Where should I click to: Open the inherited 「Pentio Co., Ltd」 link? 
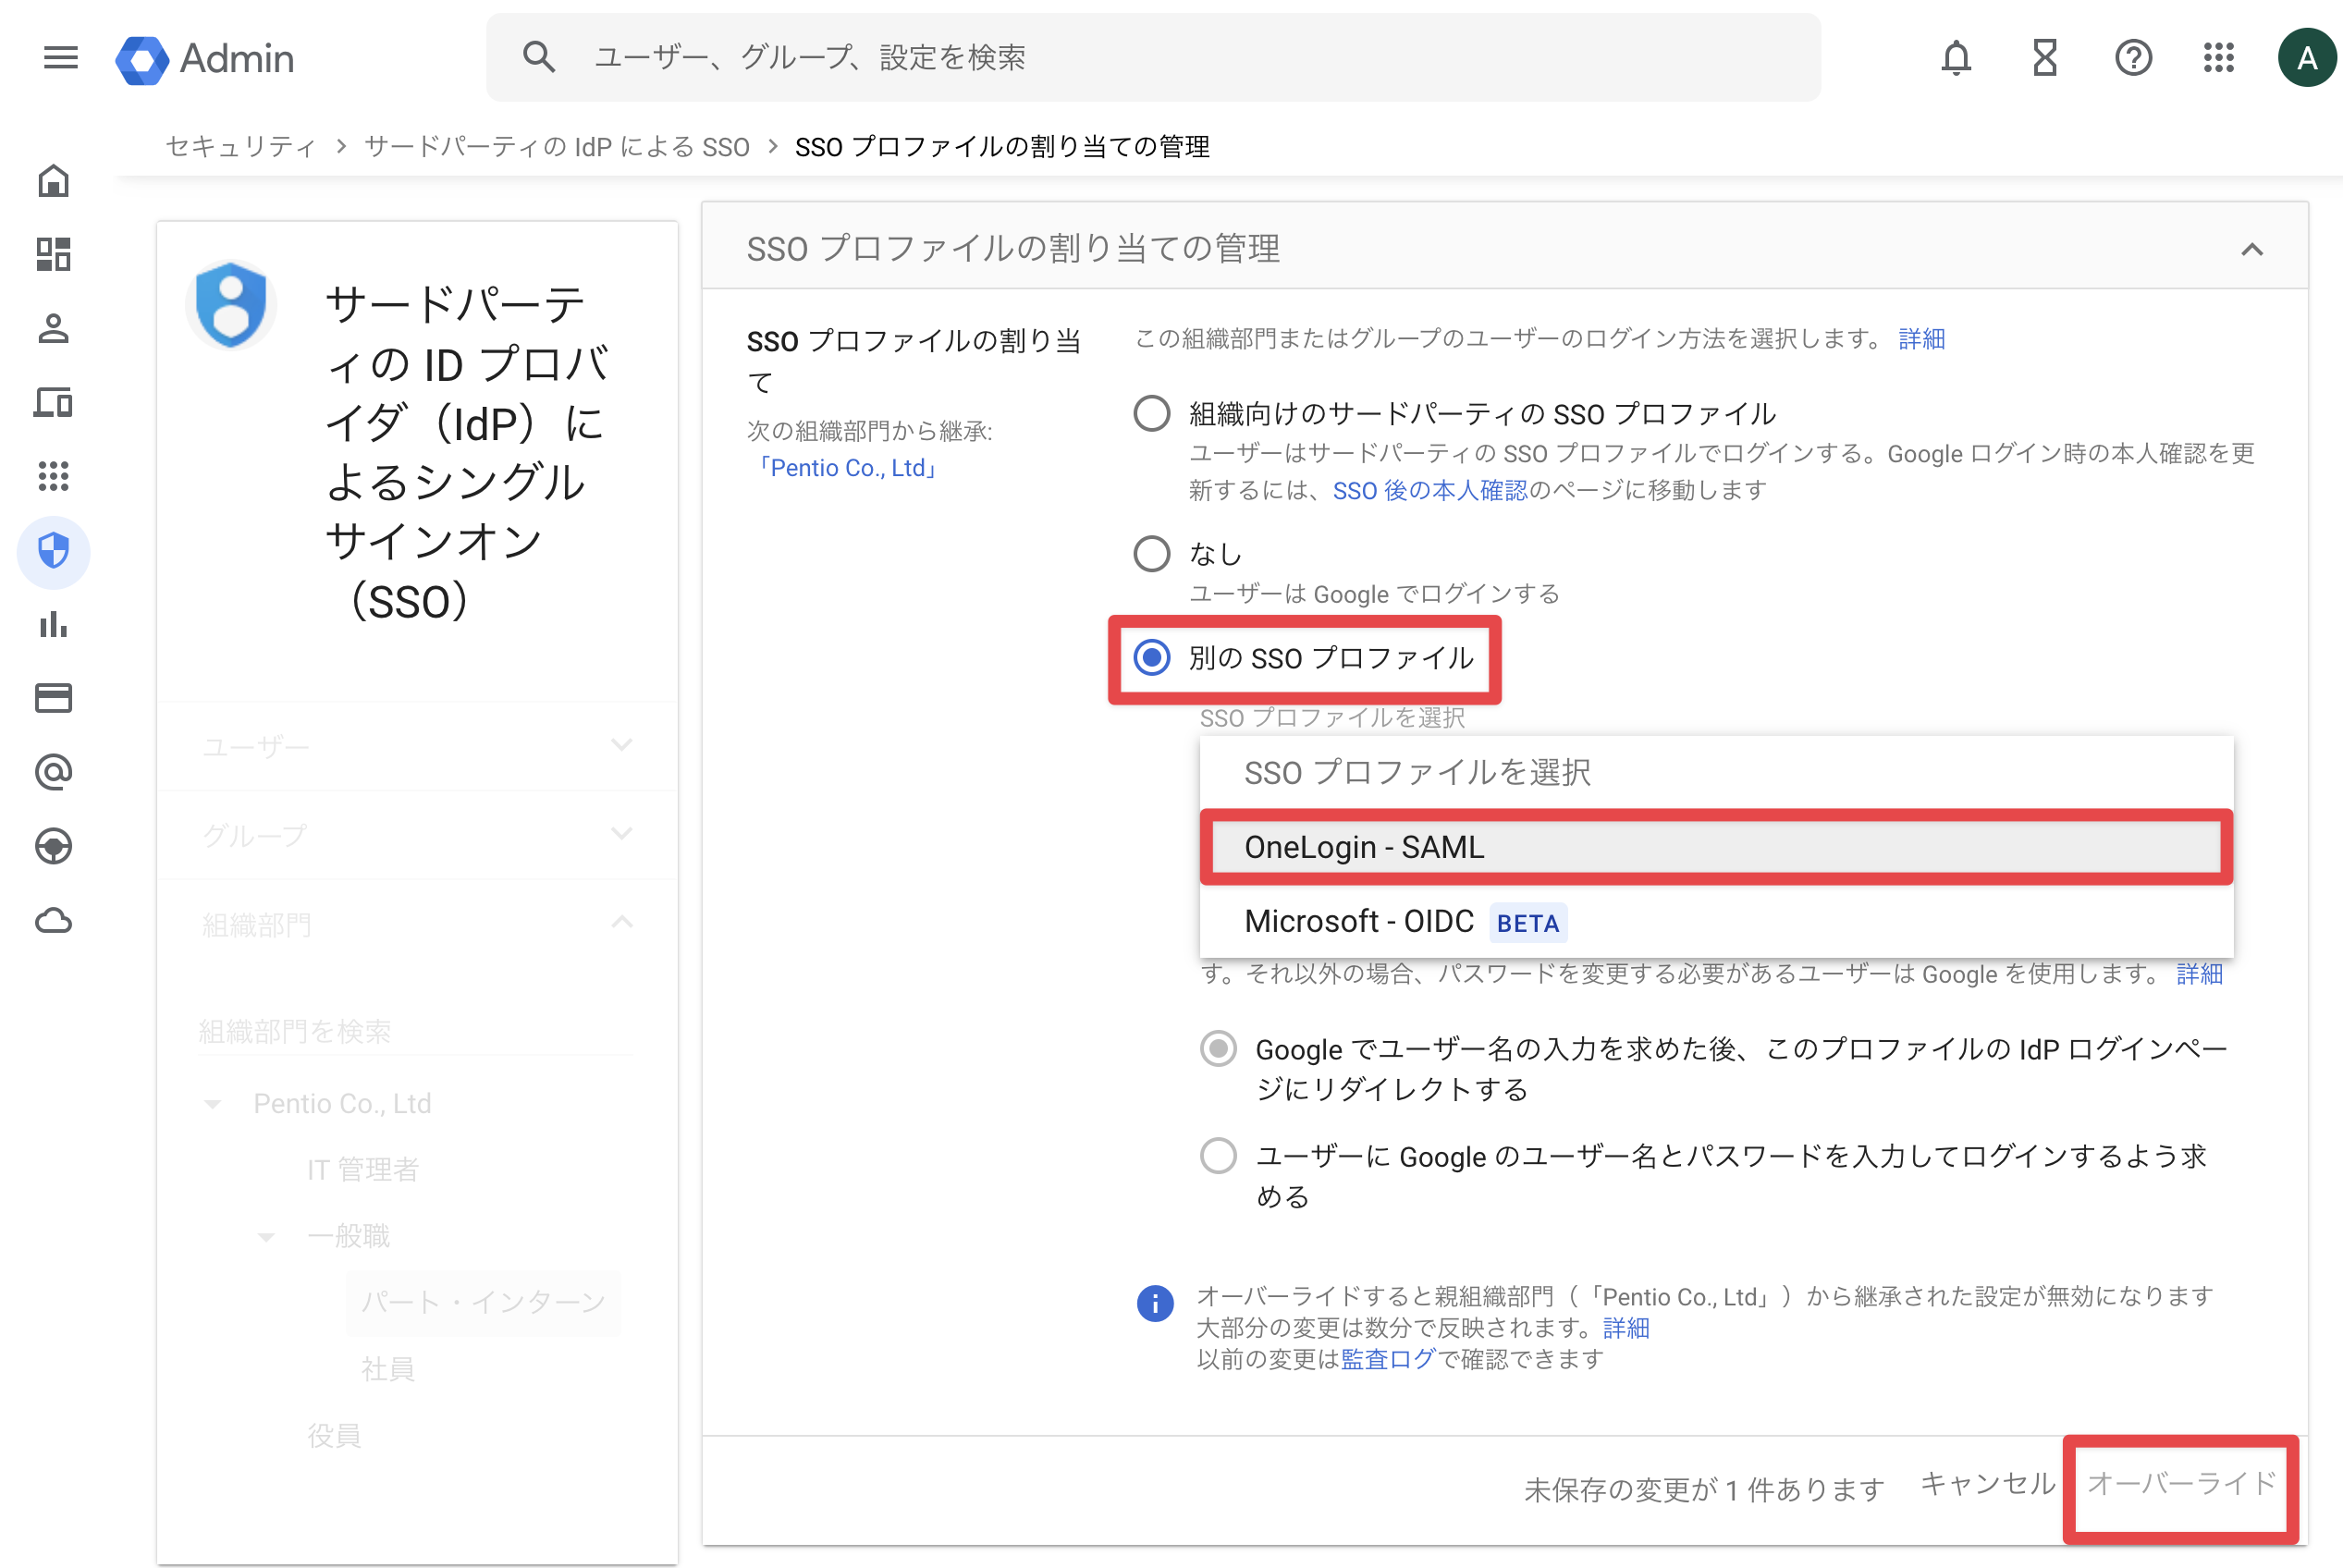pos(846,468)
